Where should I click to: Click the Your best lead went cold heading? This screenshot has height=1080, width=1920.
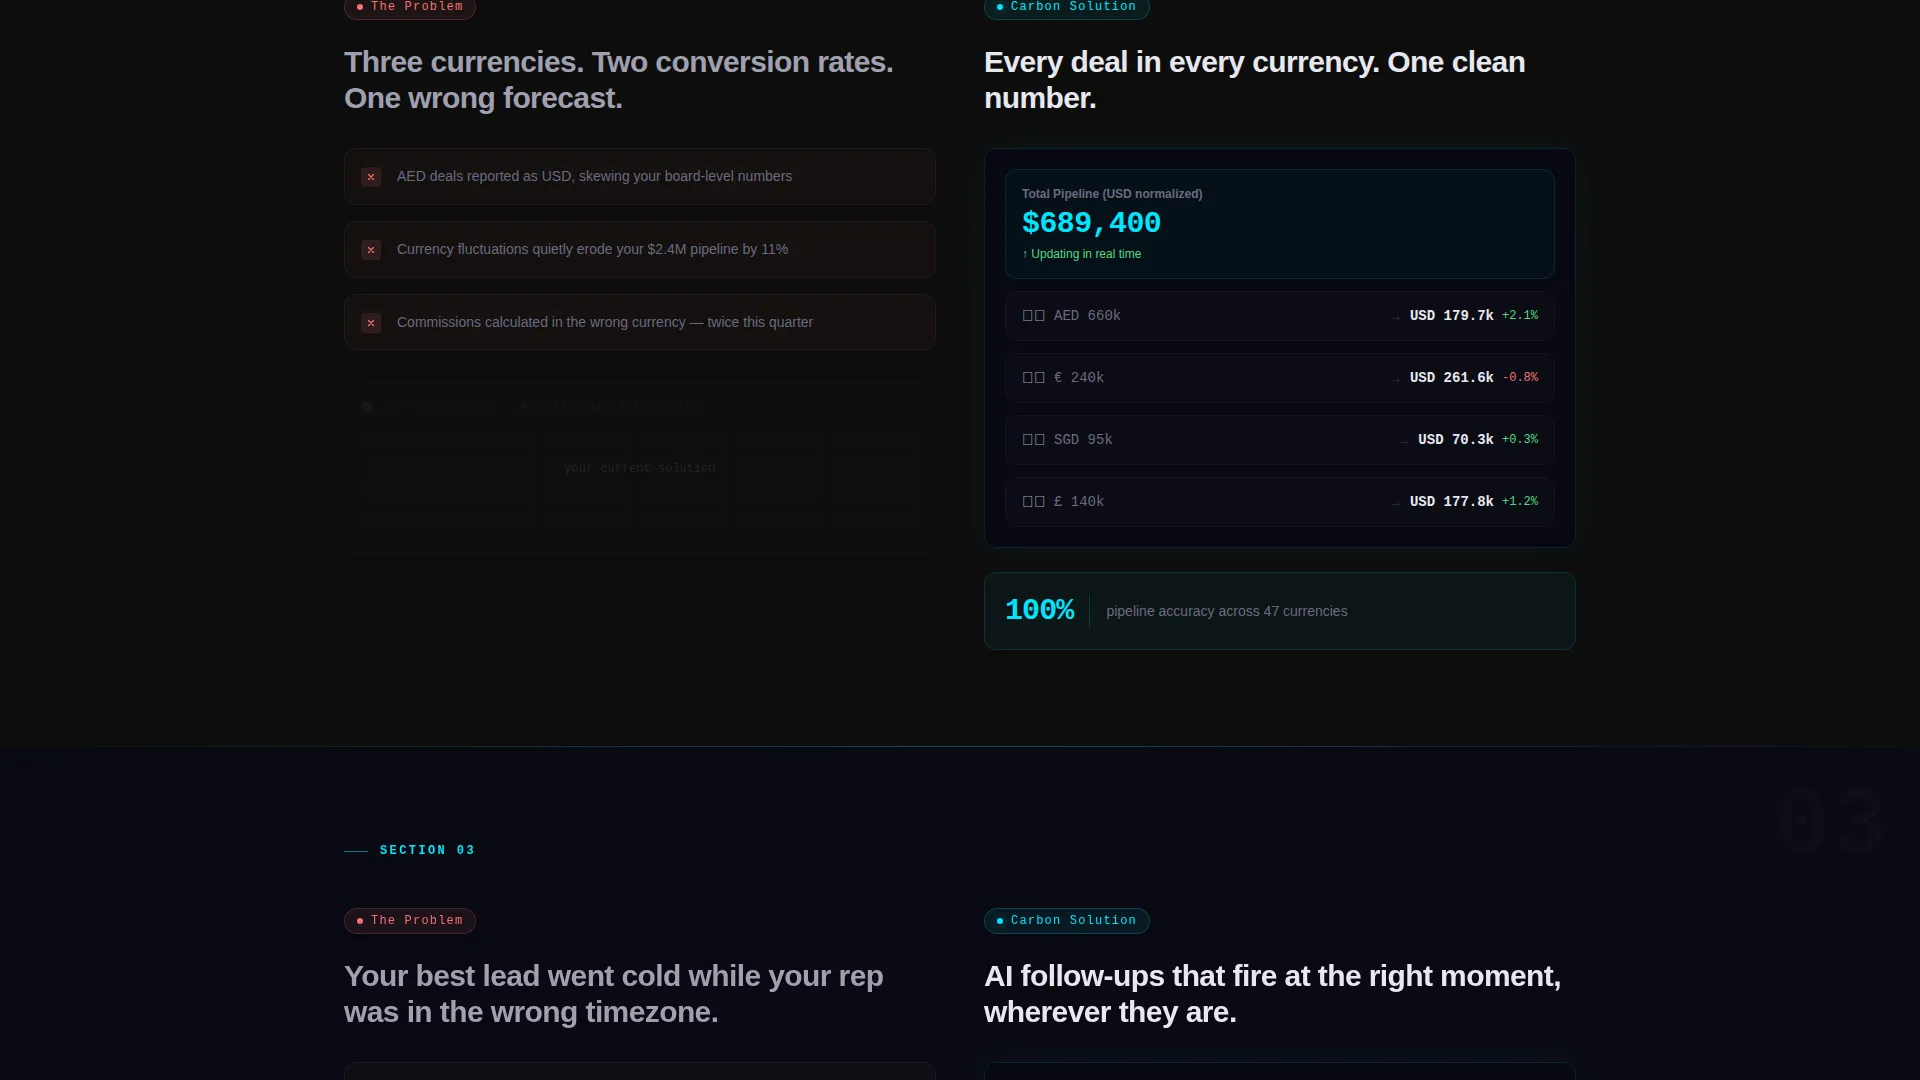point(613,994)
